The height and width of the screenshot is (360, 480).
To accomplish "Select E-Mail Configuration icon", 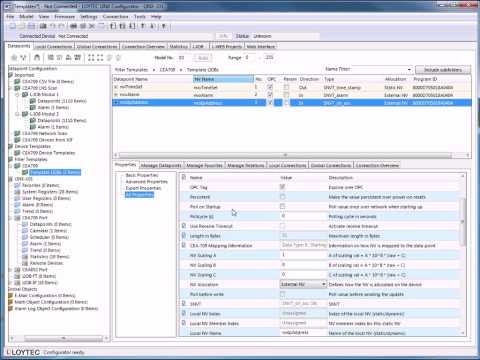I will [x=10, y=296].
